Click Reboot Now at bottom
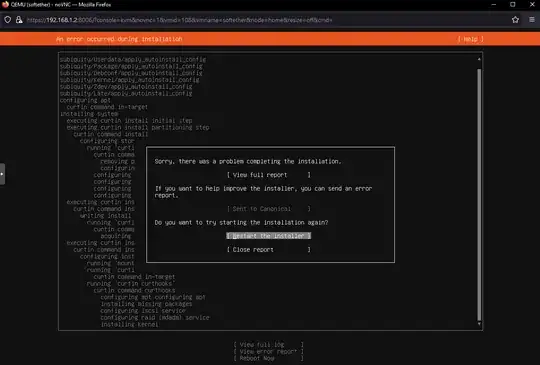 268,358
